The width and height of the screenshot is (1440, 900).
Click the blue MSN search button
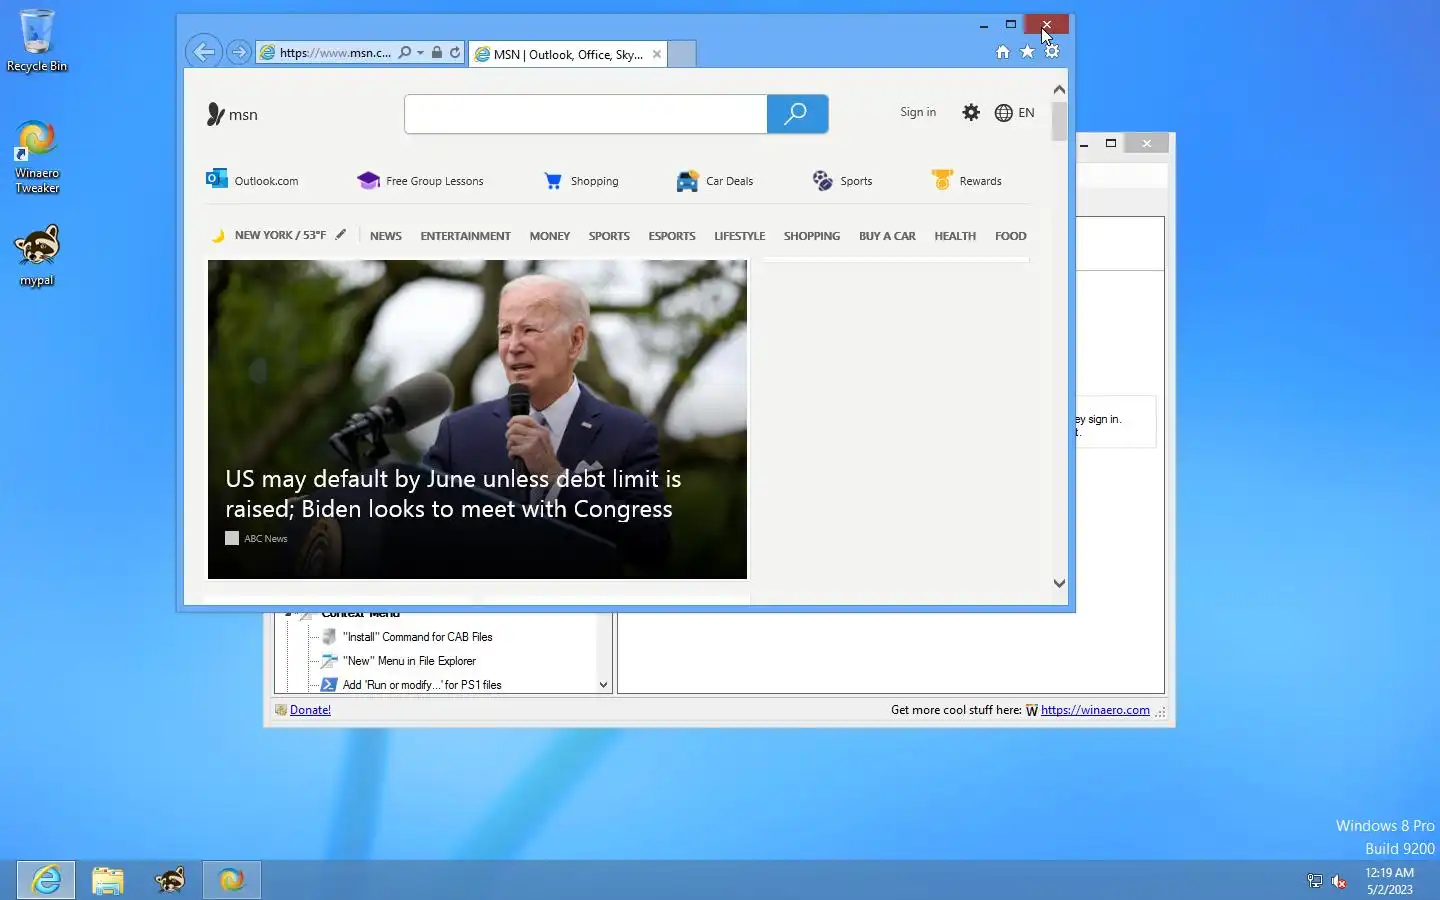(x=797, y=114)
